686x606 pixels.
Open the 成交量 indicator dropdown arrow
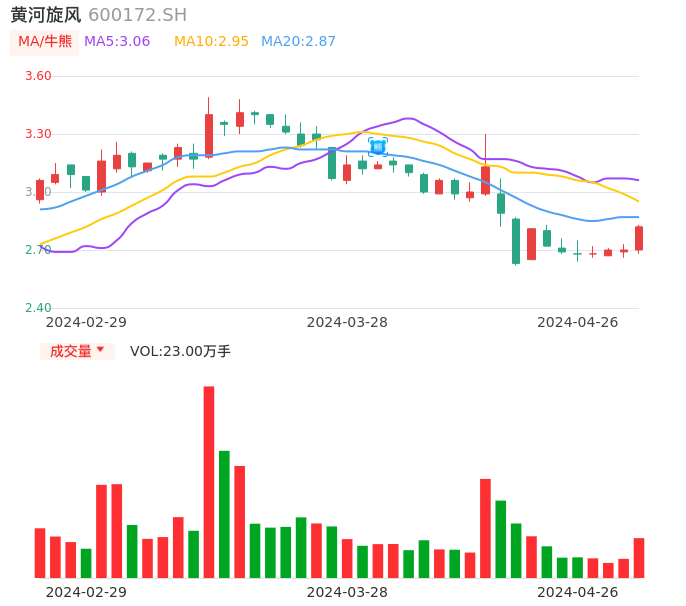click(x=100, y=350)
